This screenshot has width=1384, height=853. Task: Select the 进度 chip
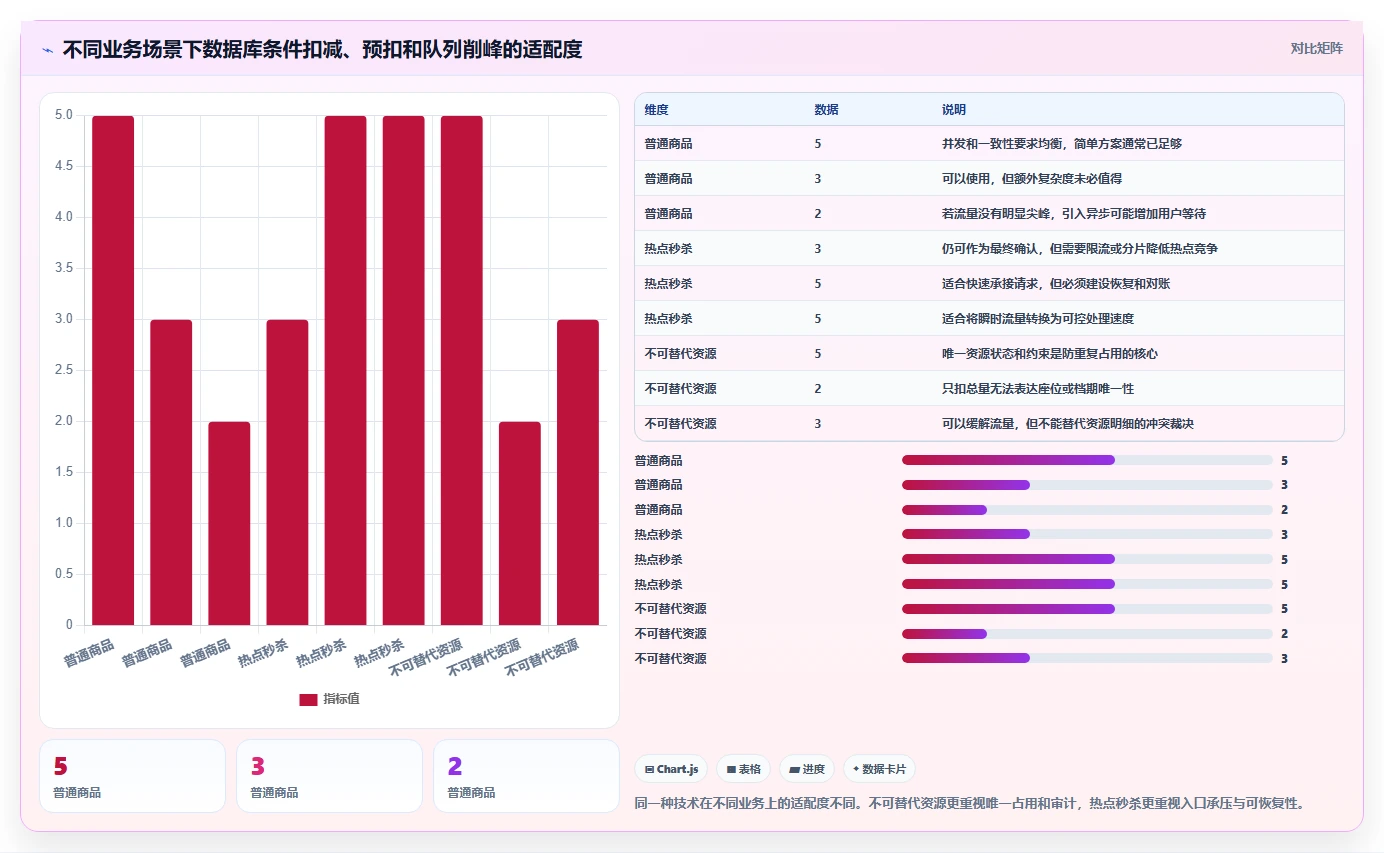807,769
